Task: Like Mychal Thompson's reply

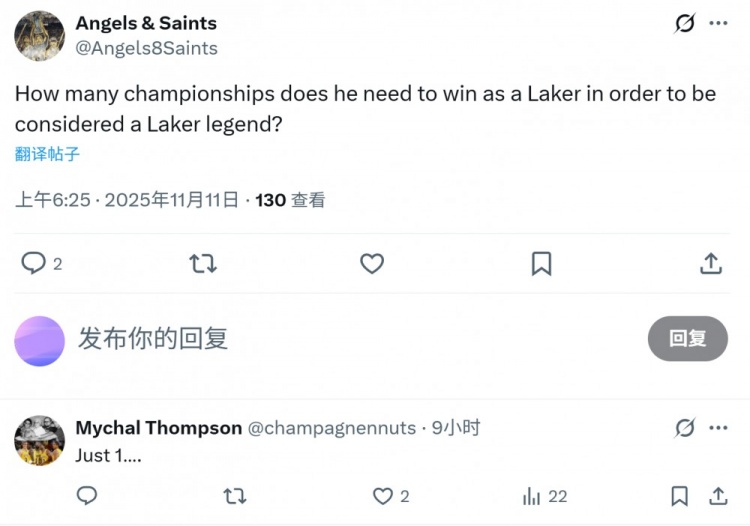Action: 383,496
